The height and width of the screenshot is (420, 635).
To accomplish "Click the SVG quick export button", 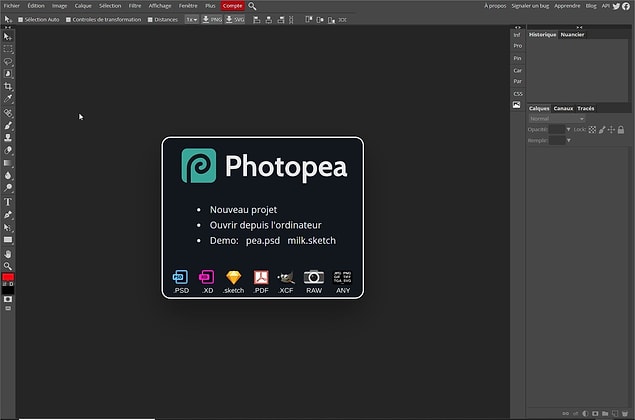I will tap(235, 19).
